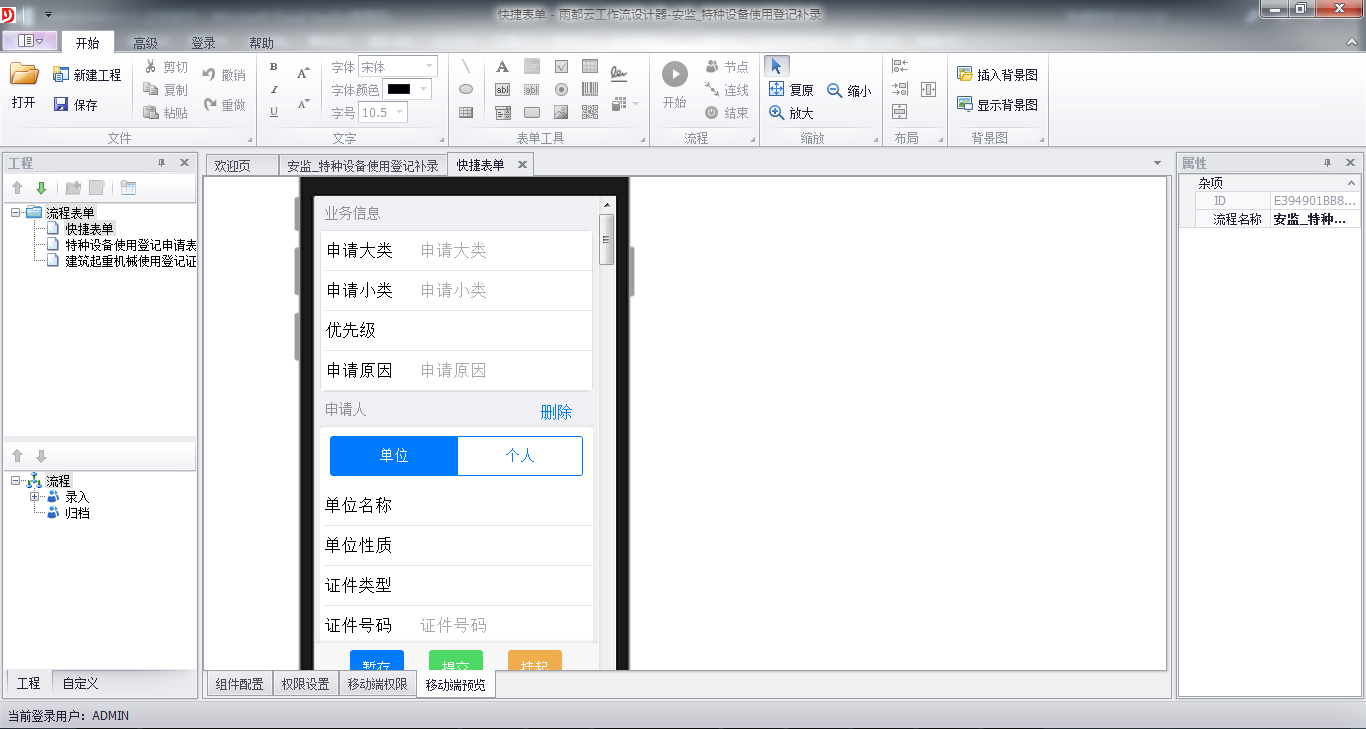
Task: Create a new project via 新建工程
Action: click(x=87, y=75)
